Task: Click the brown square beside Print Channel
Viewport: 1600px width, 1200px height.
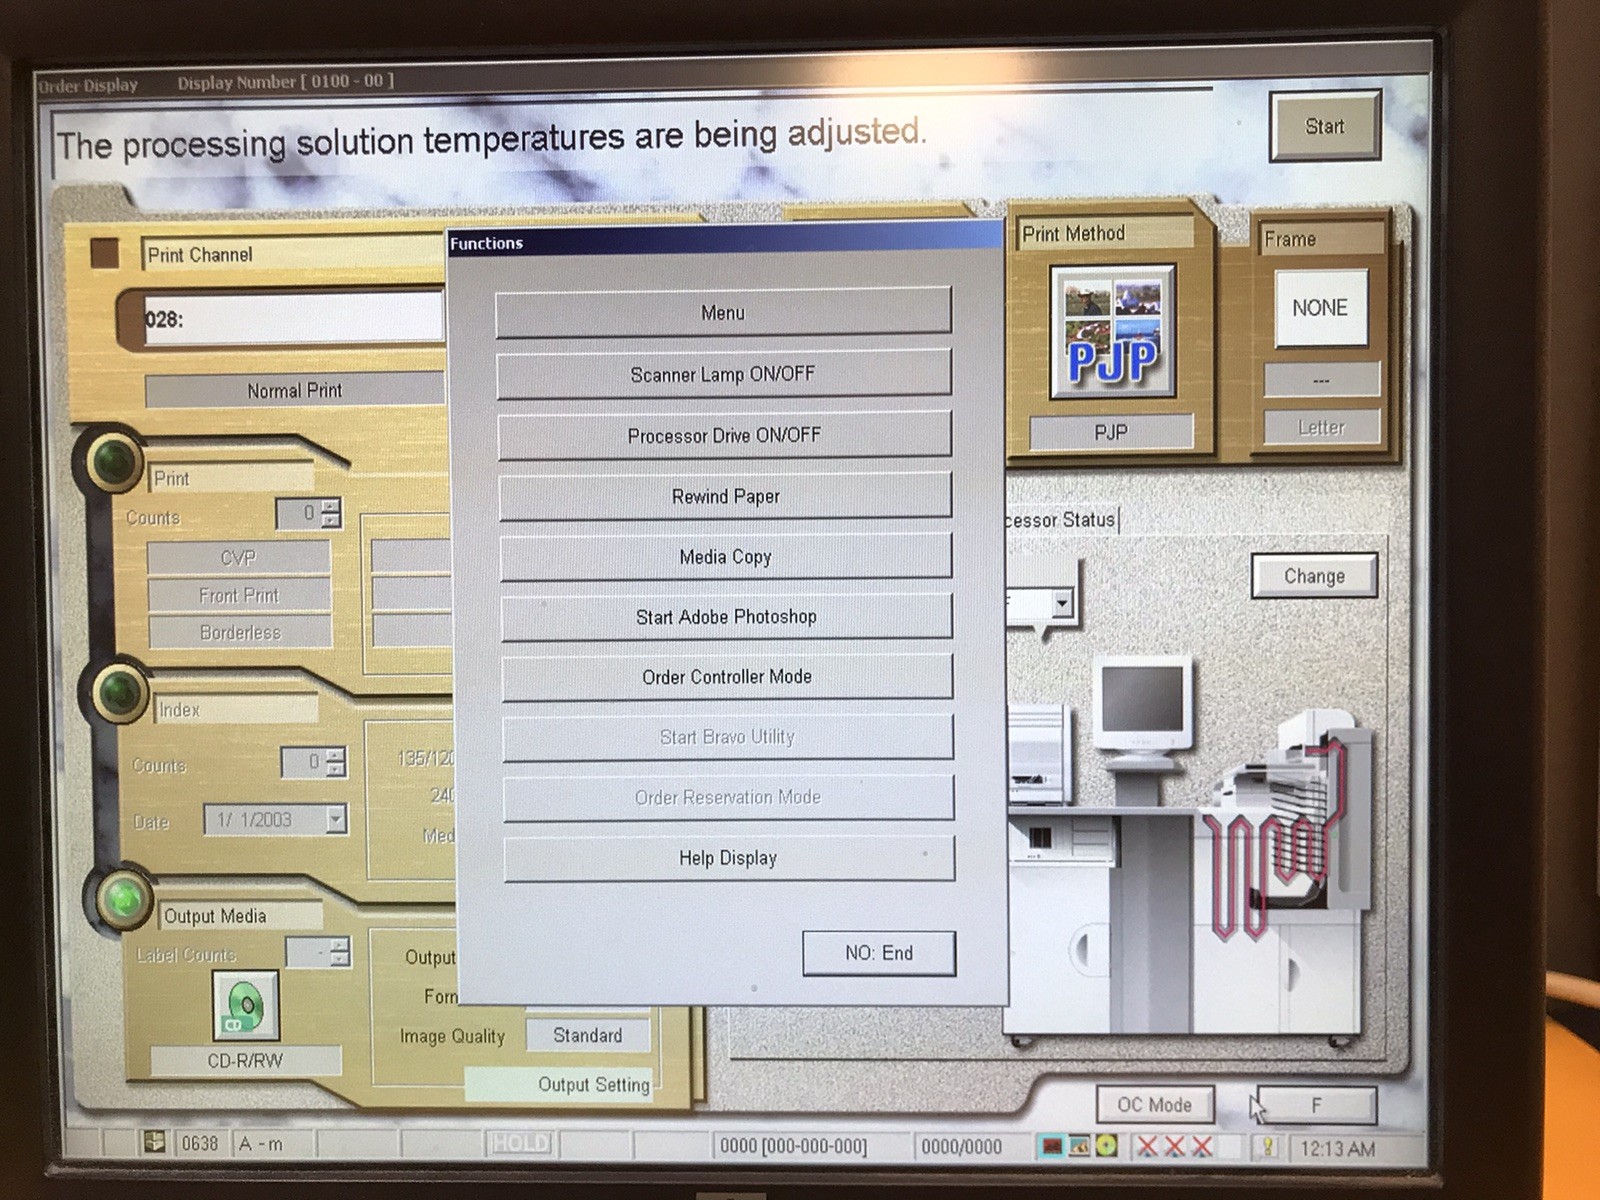Action: pos(104,253)
